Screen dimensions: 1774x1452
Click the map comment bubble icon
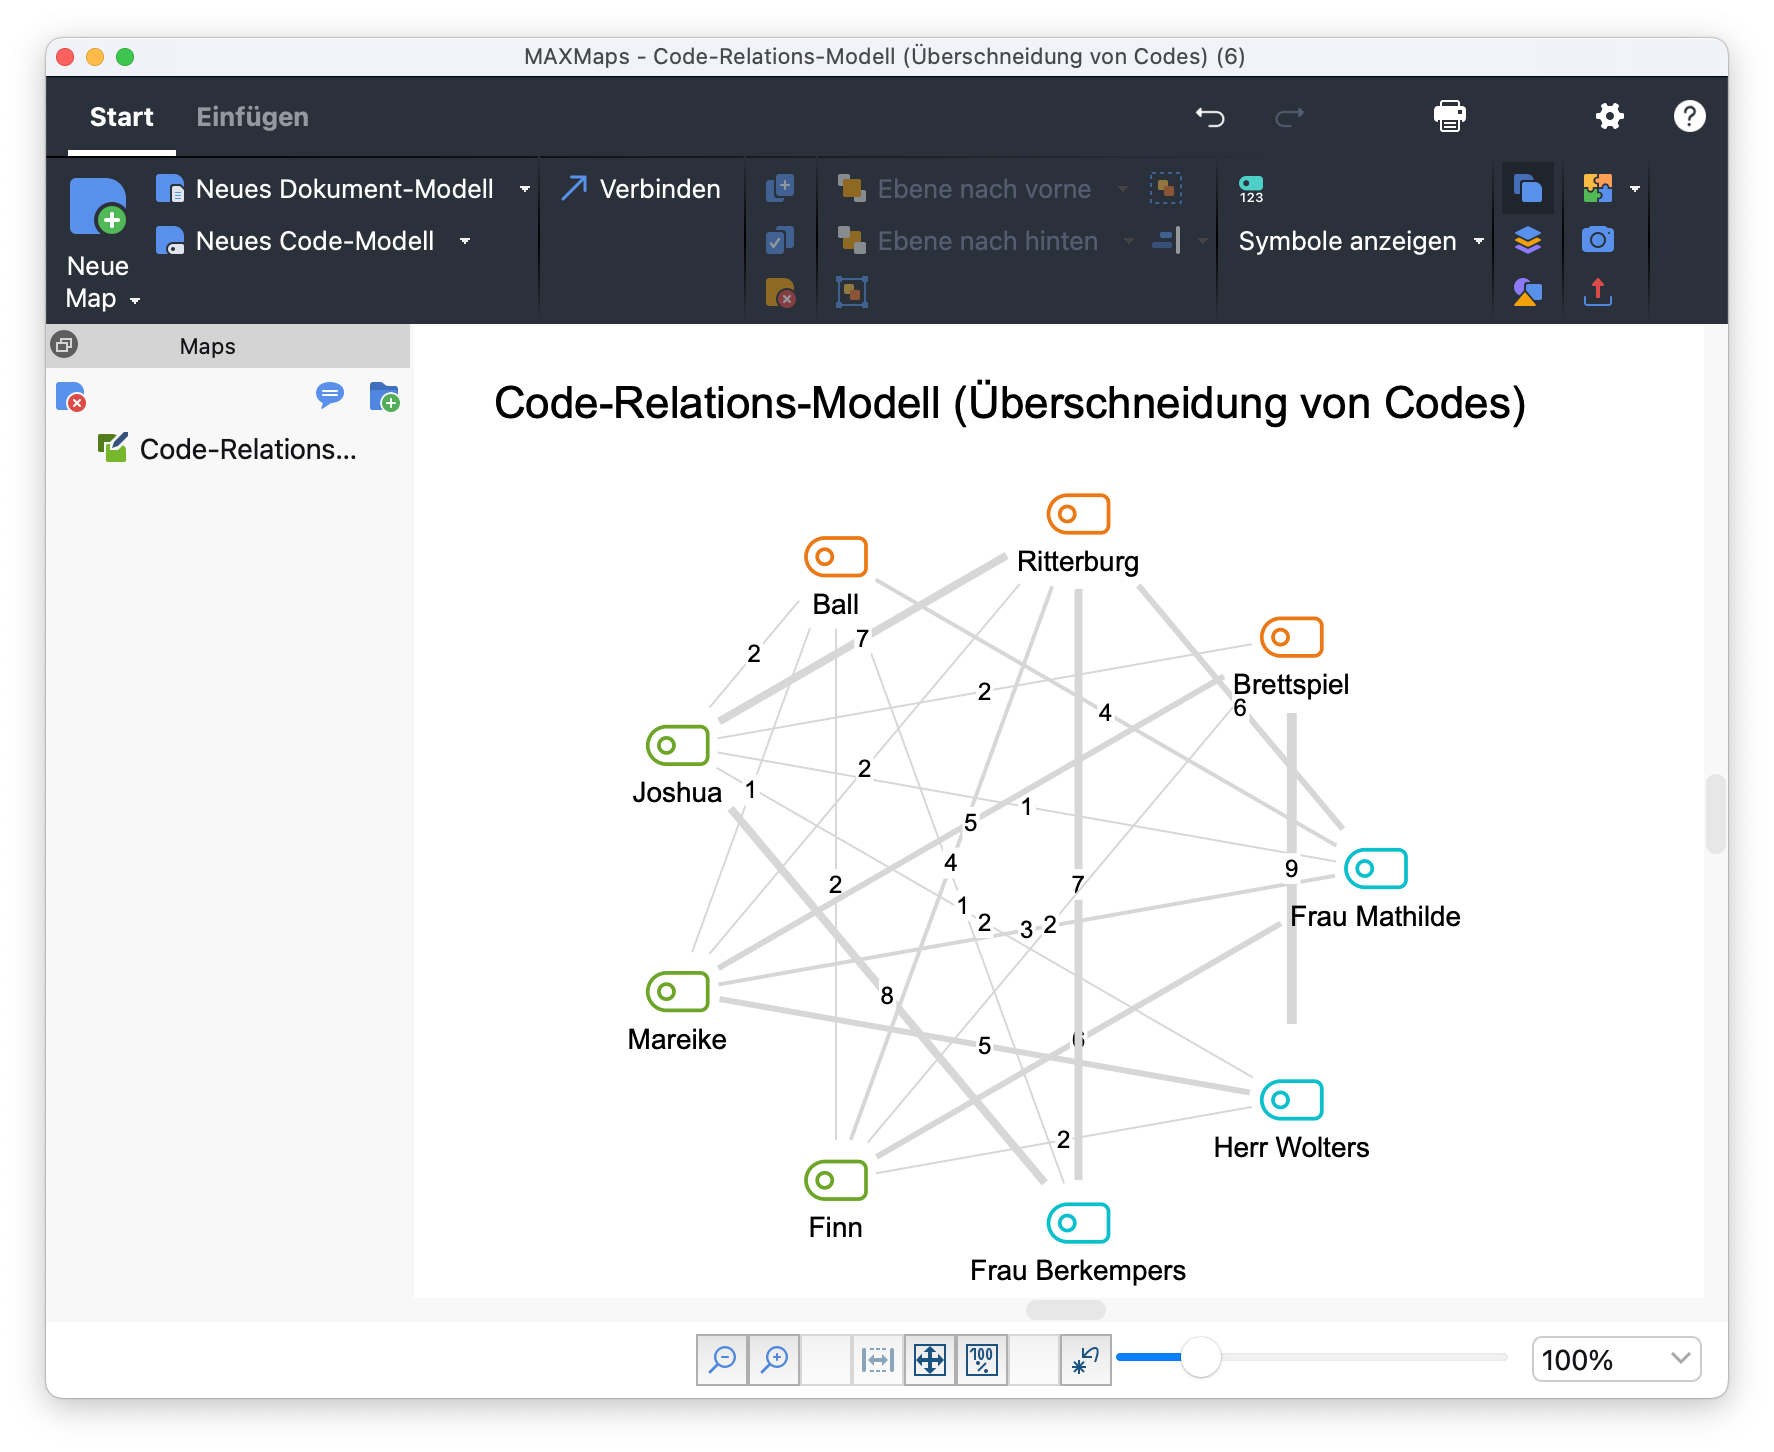pyautogui.click(x=330, y=396)
